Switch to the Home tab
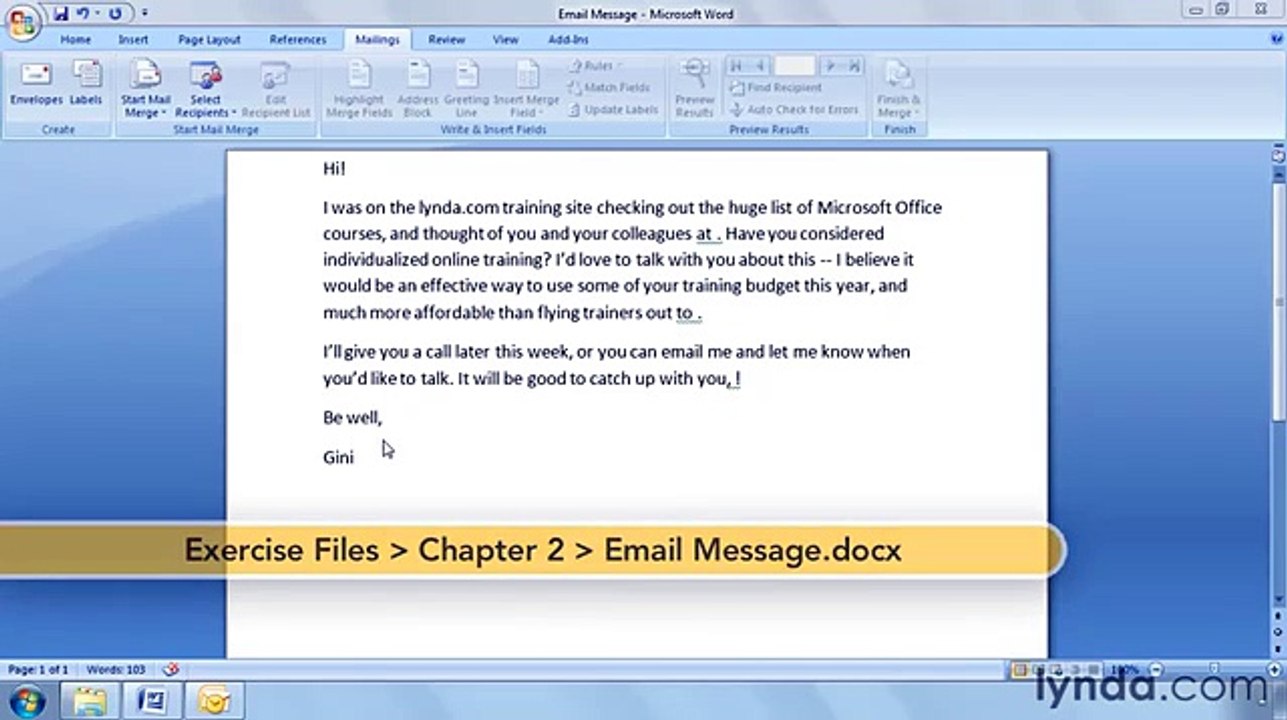The image size is (1287, 720). [76, 40]
